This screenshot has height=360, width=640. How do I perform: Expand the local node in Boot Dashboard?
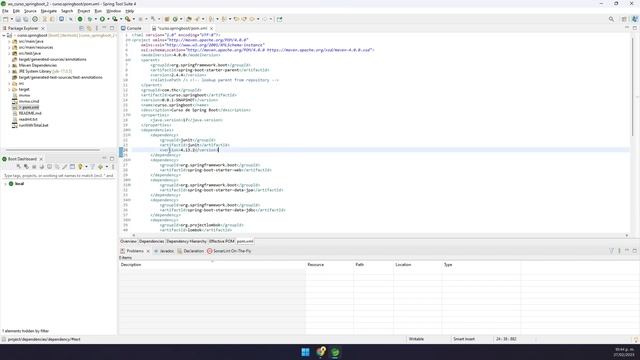5,184
